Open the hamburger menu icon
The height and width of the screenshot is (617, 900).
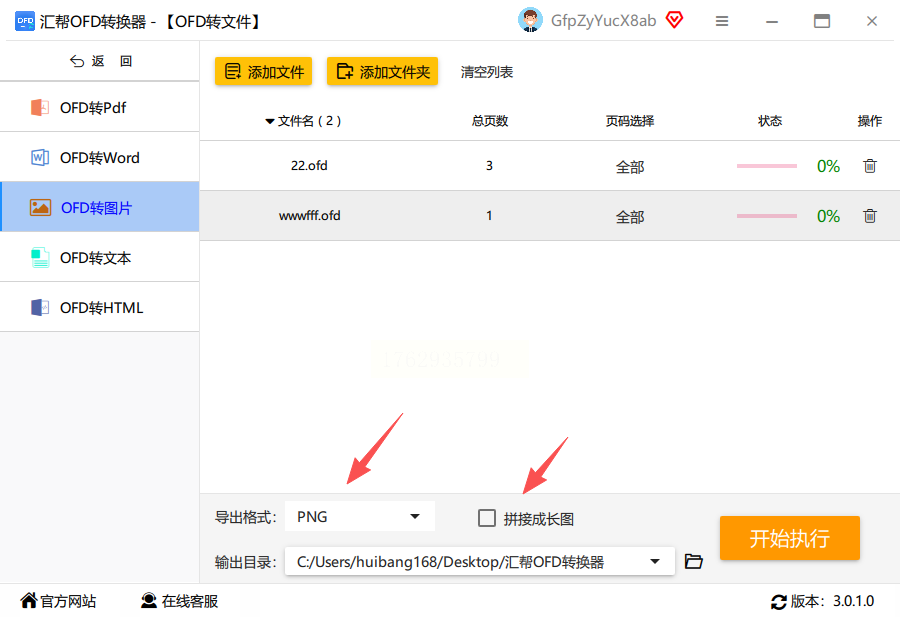722,21
